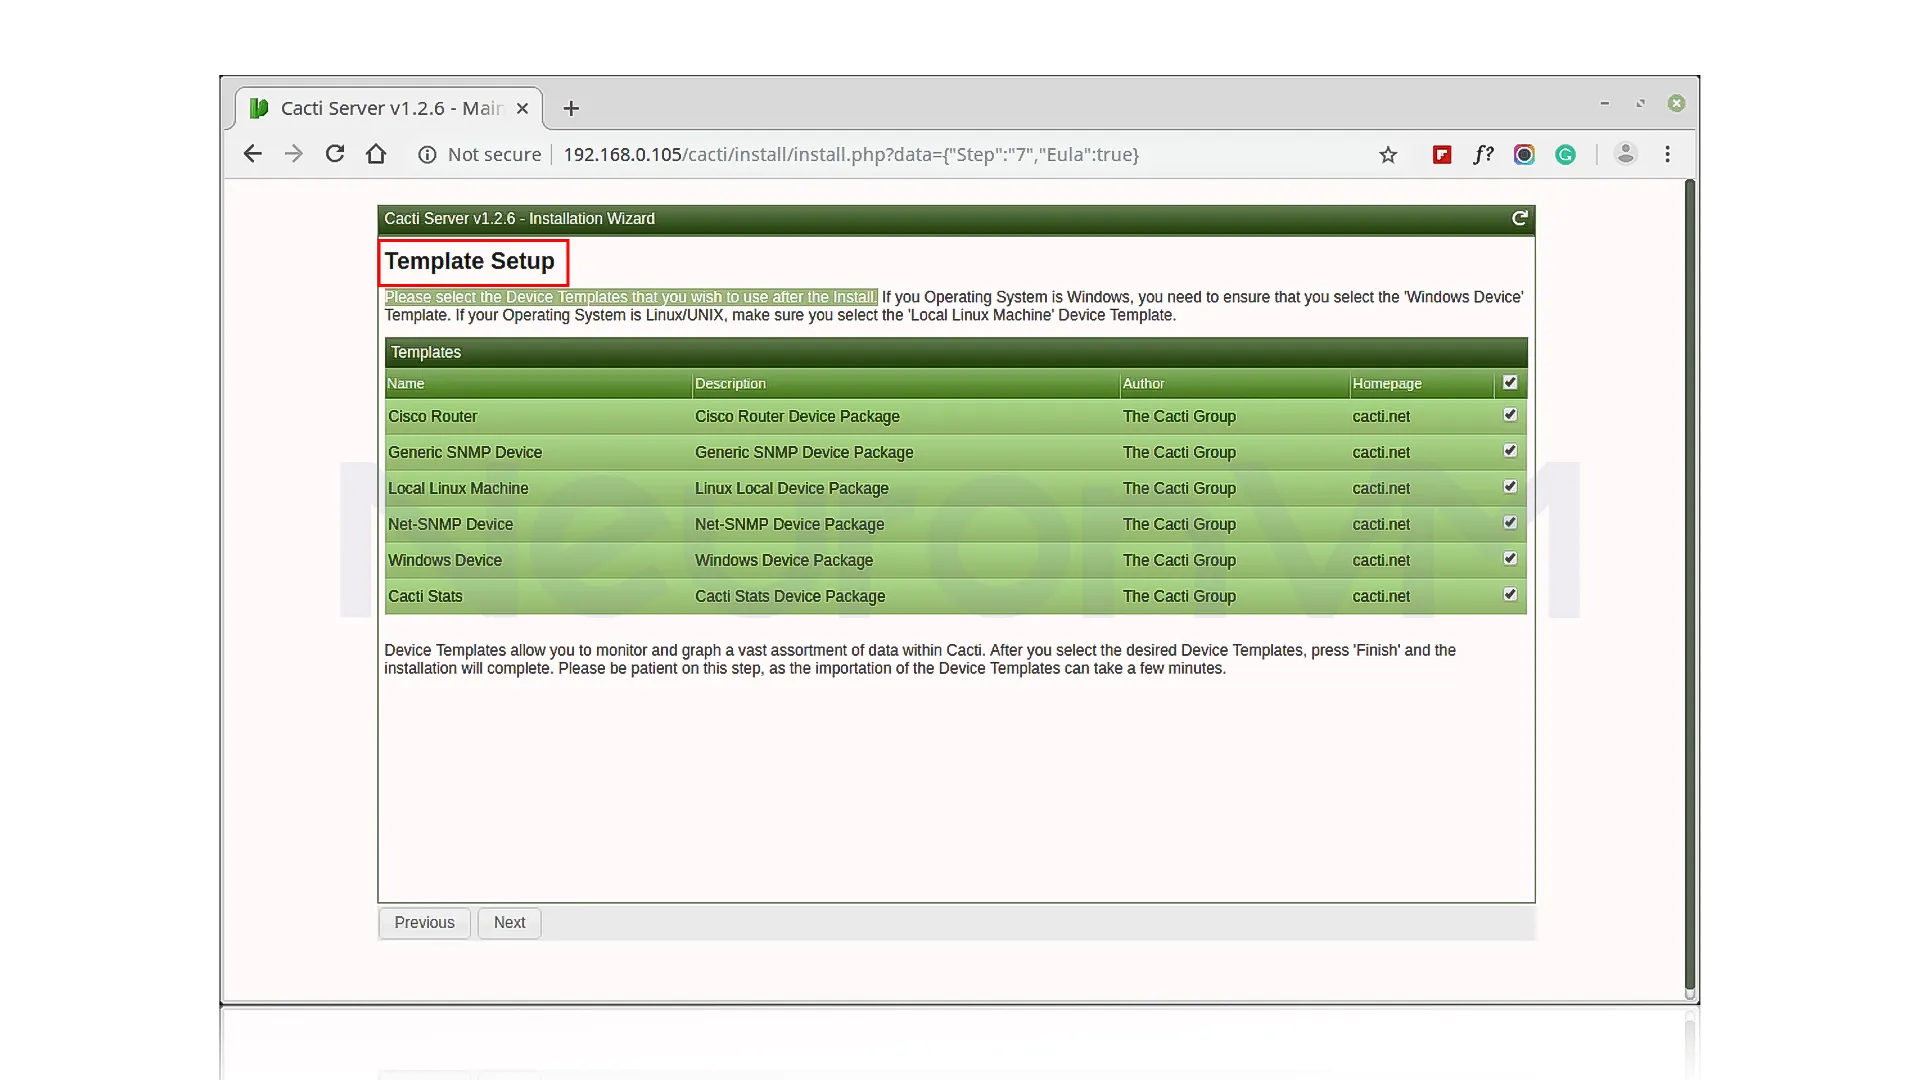Click the 'Cacti Server v1.2.6 - Installation Wizard' title
This screenshot has width=1920, height=1080.
coord(519,218)
